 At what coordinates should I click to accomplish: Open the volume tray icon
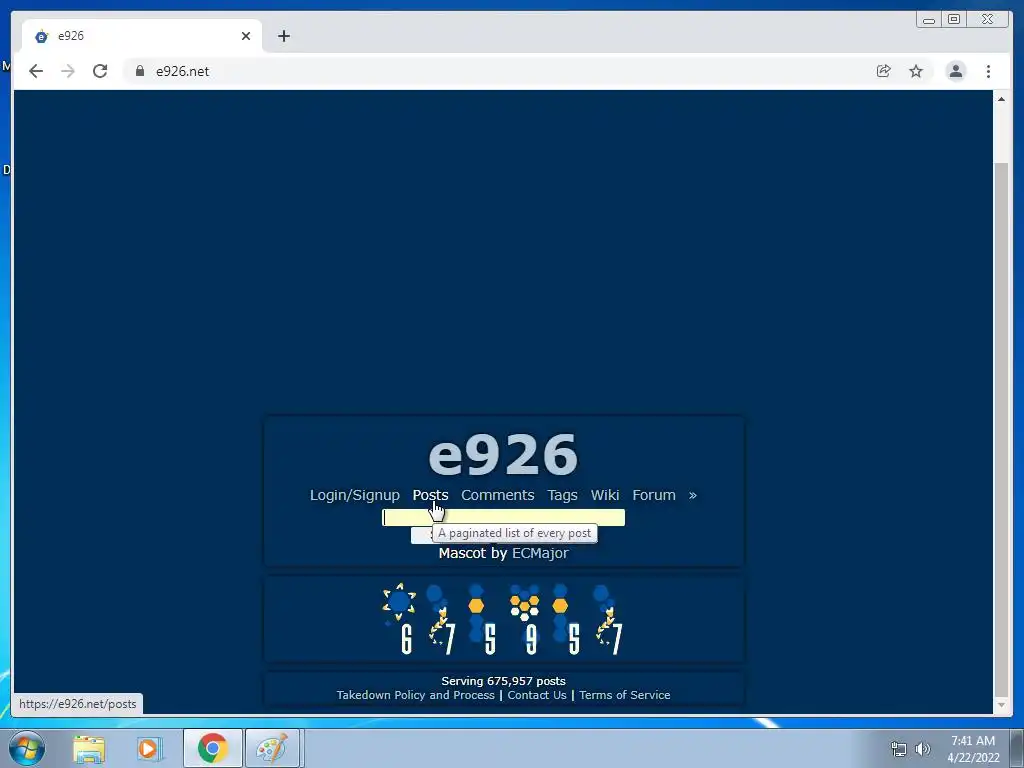tap(923, 749)
